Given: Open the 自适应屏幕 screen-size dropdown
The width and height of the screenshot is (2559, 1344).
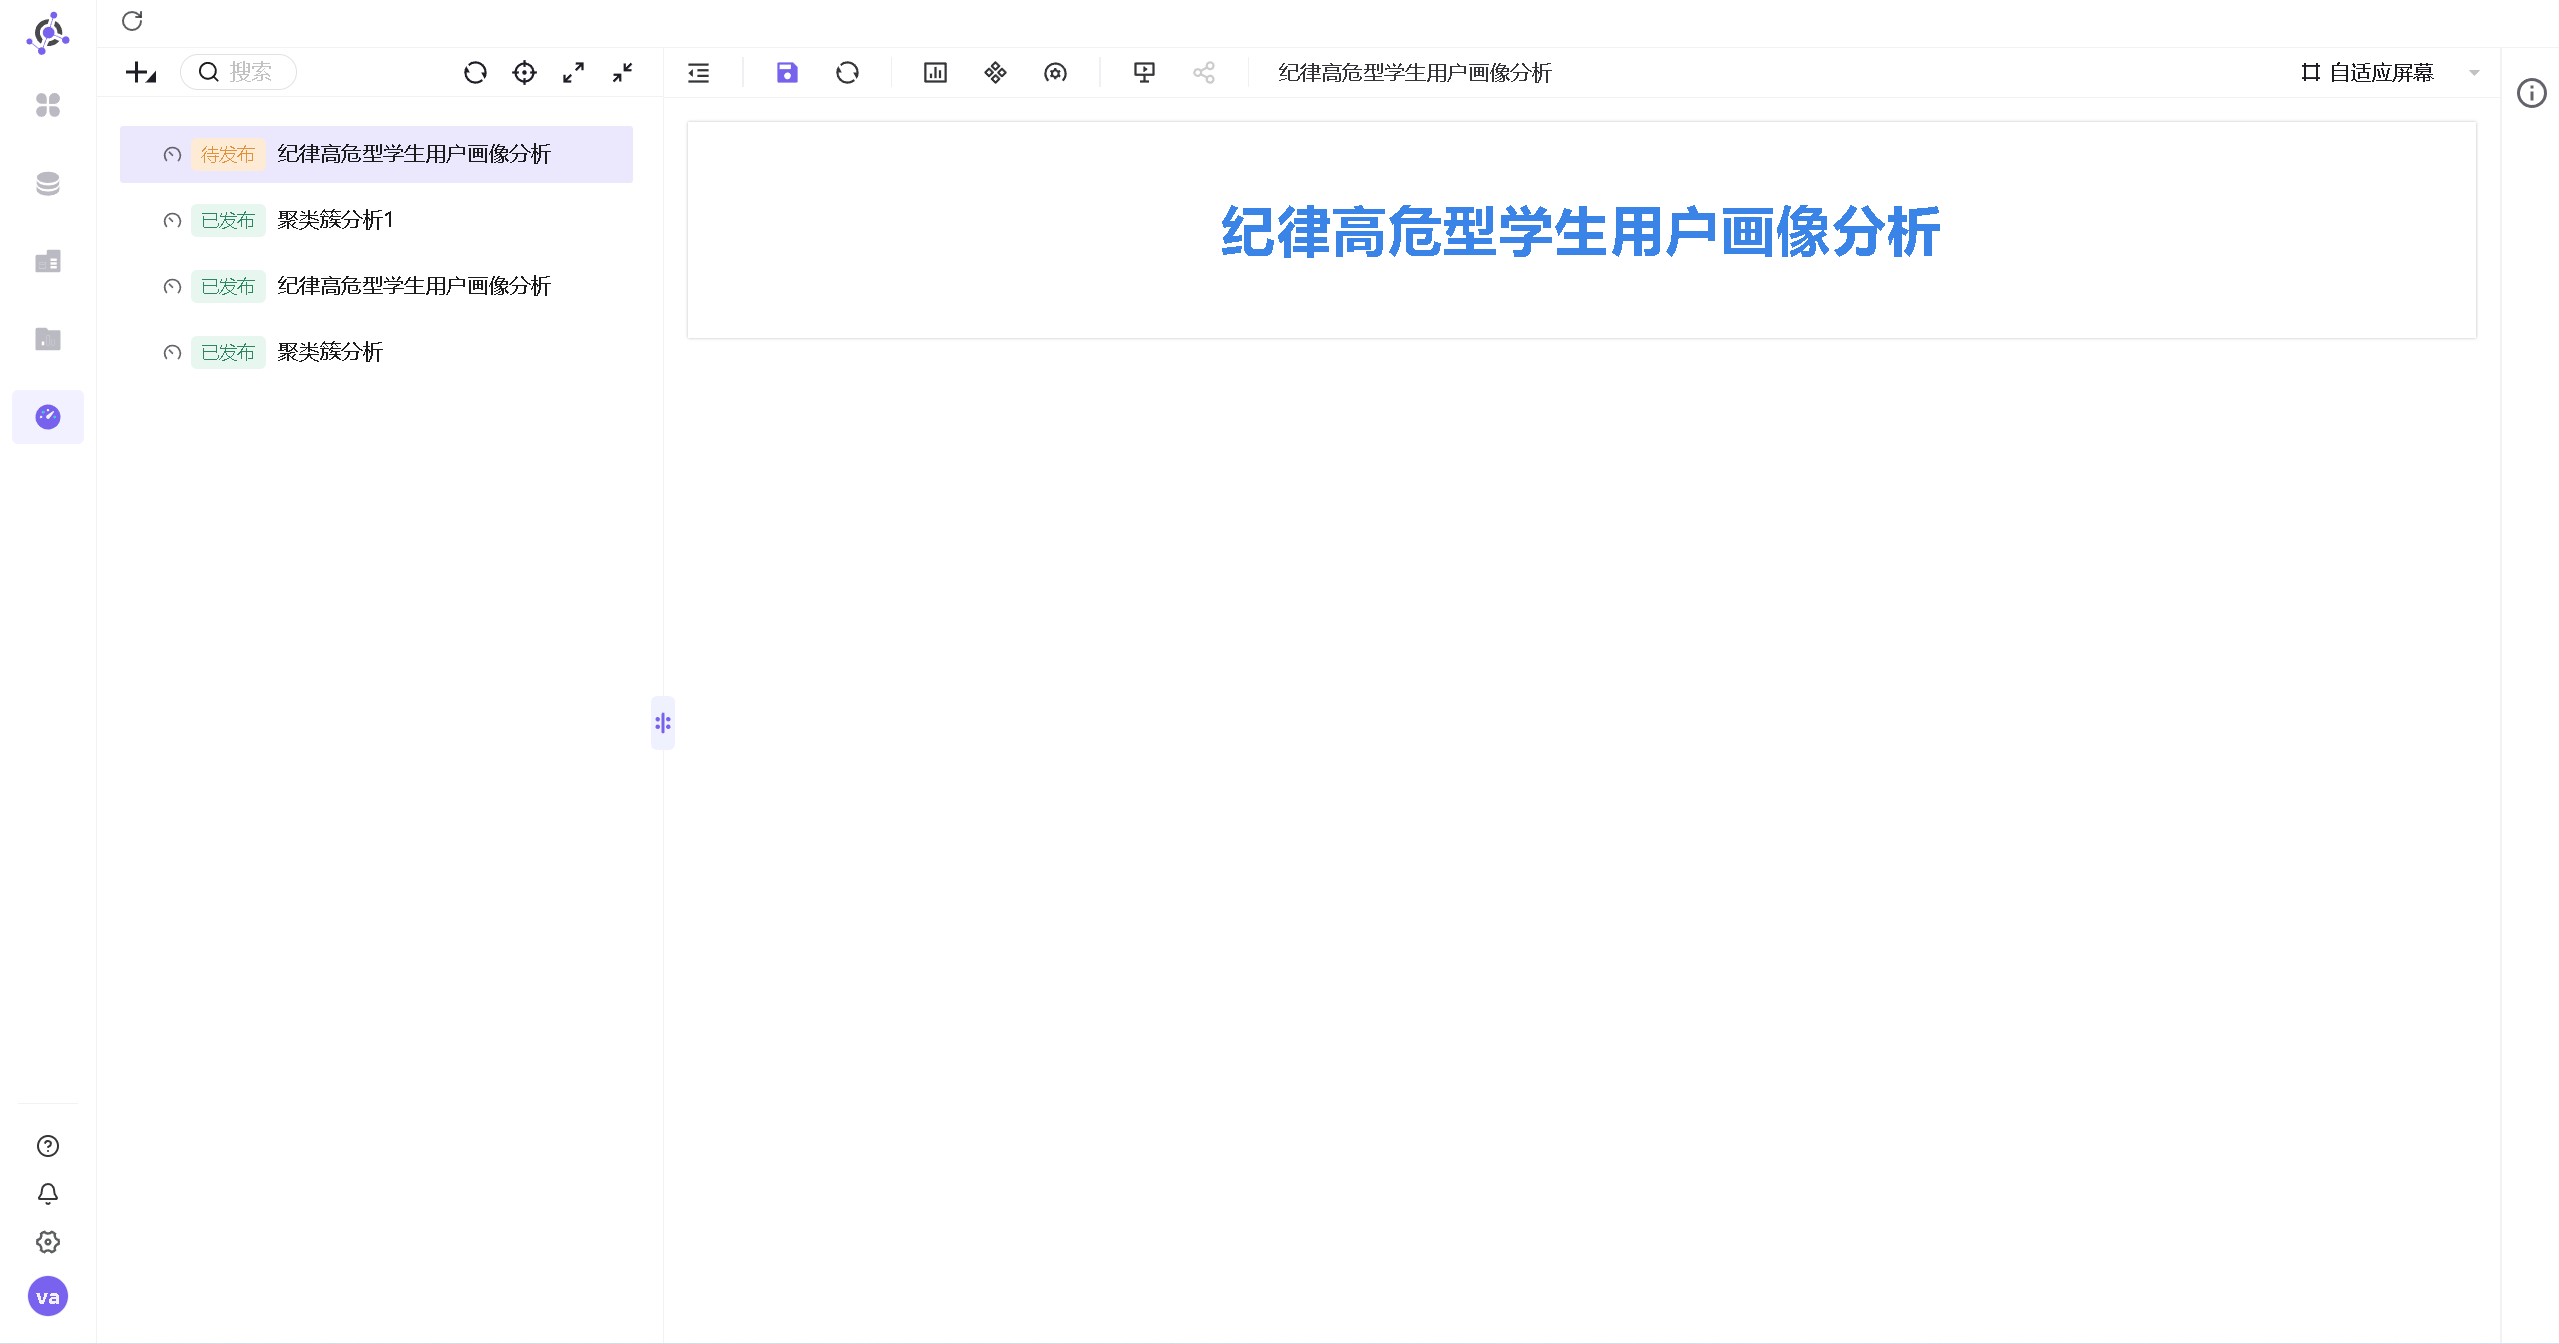Looking at the screenshot, I should (2389, 72).
